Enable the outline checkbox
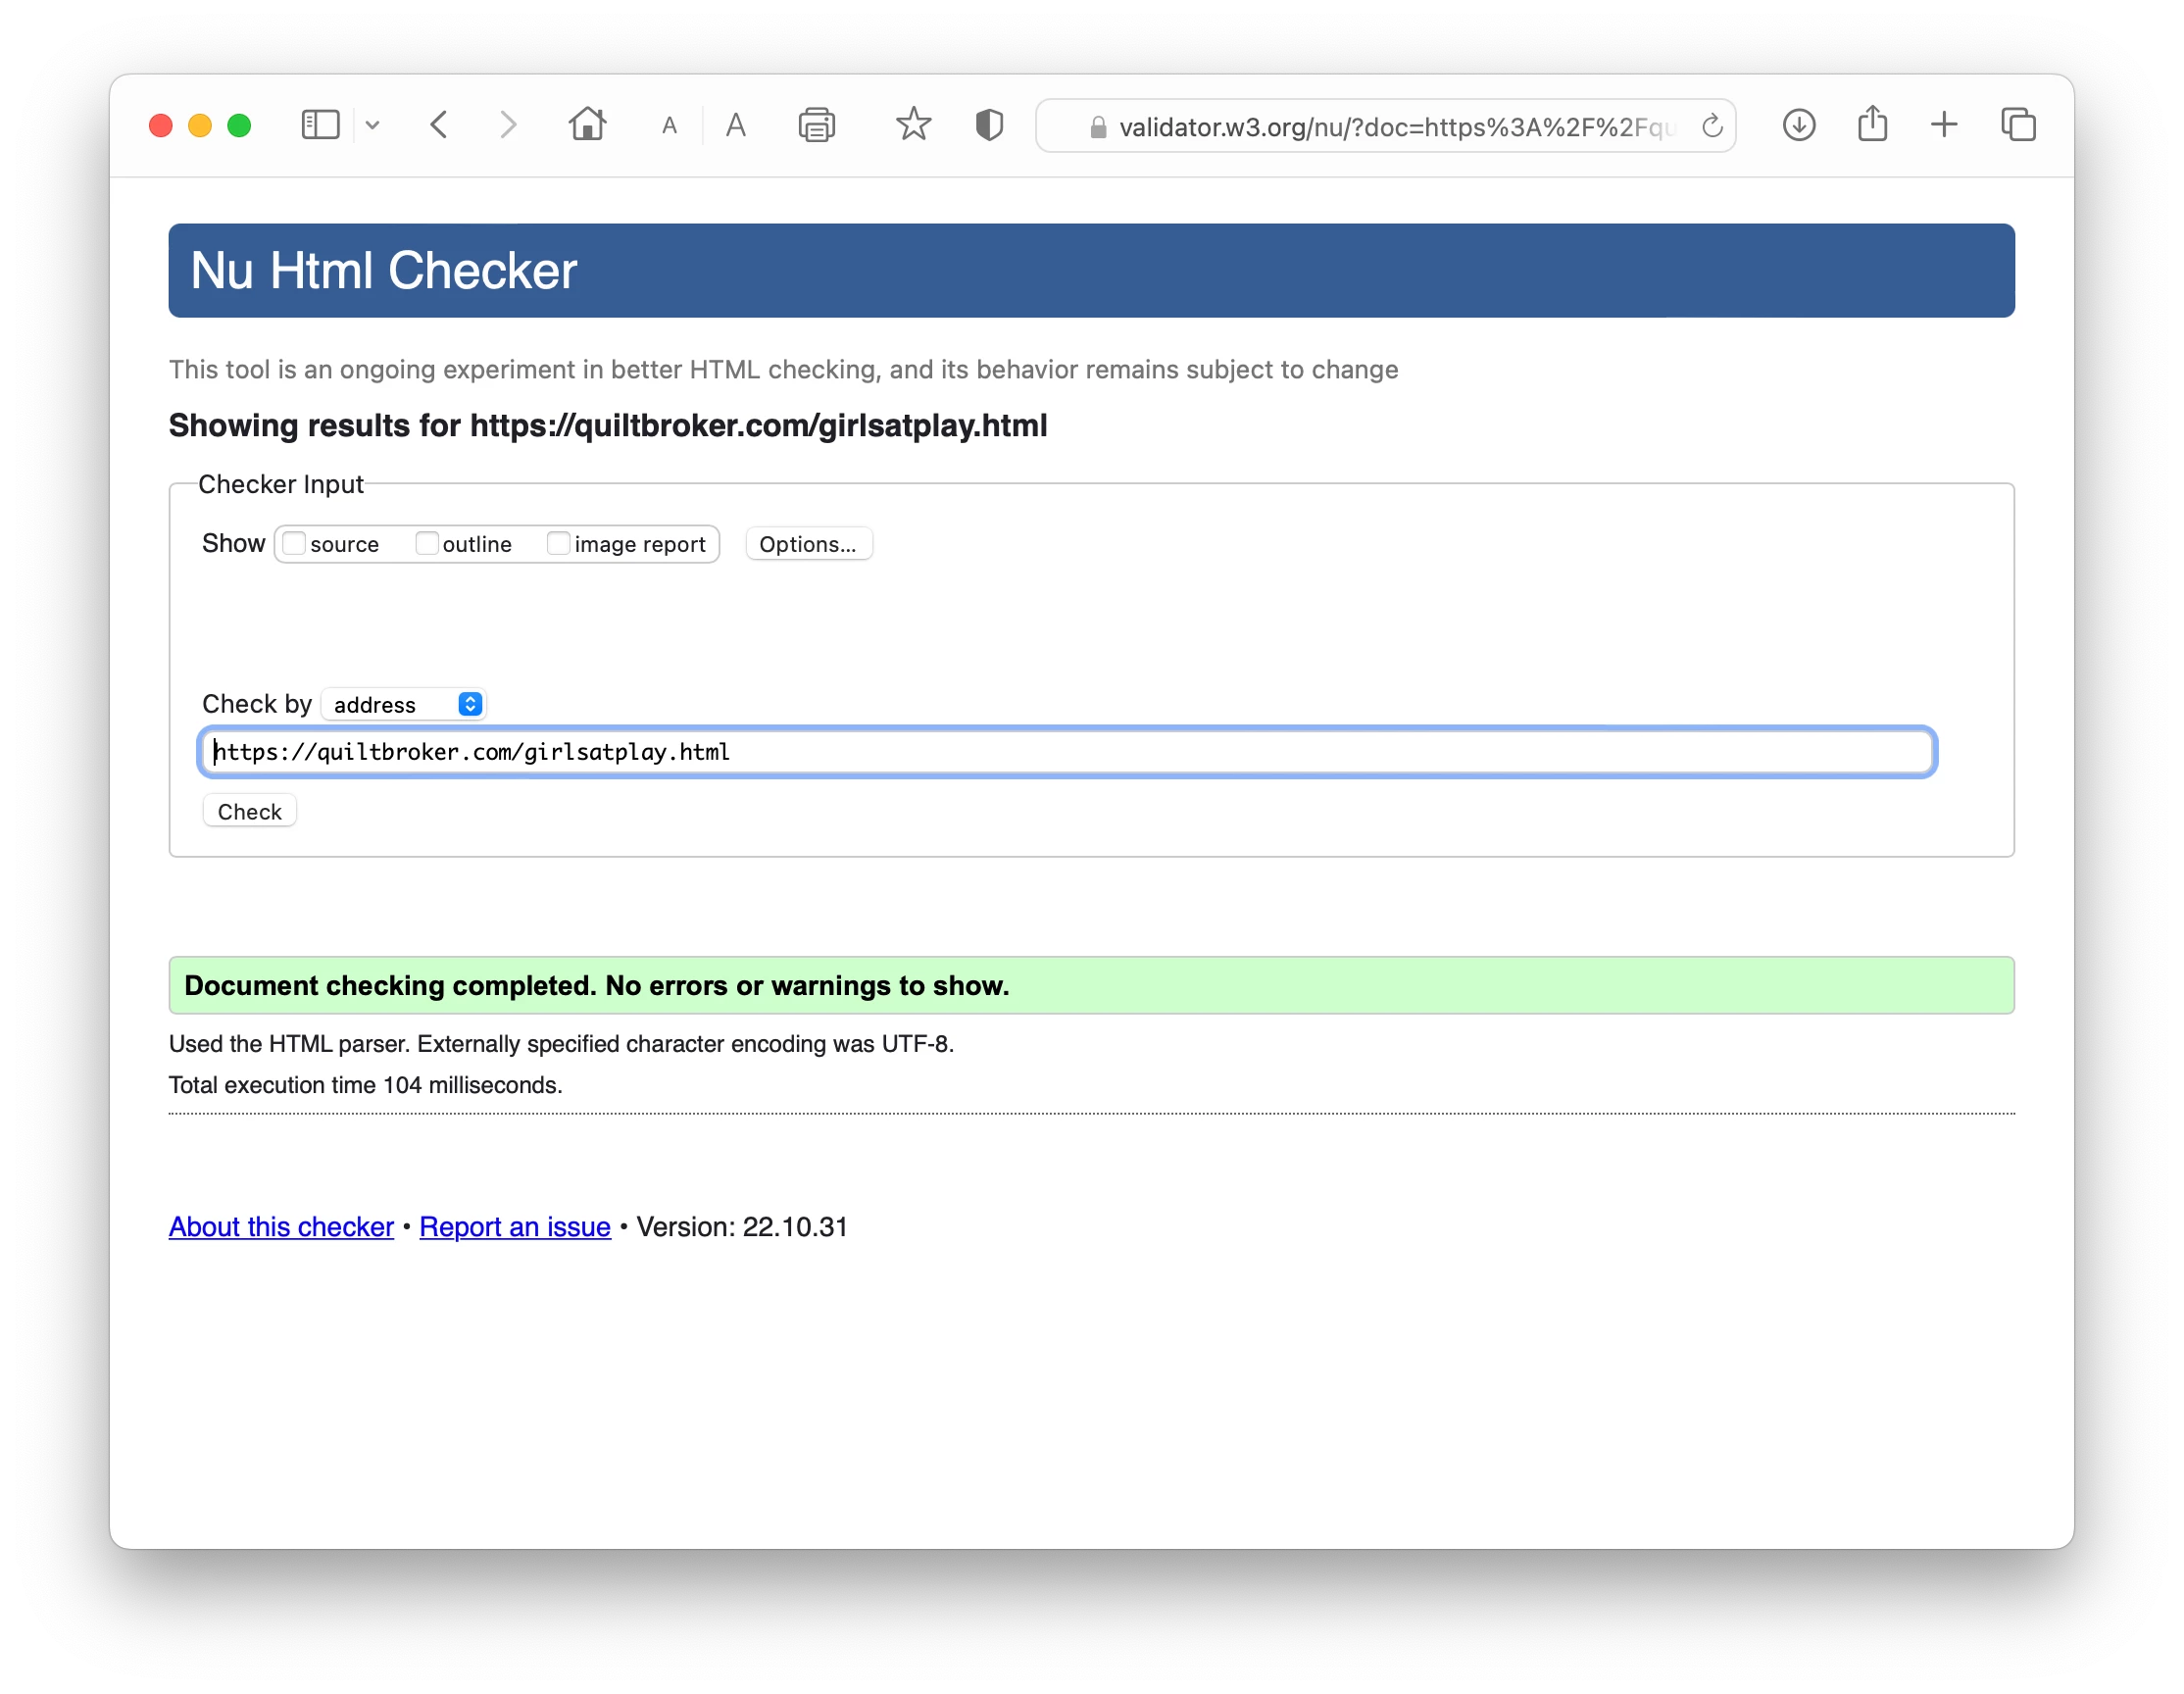The width and height of the screenshot is (2184, 1694). tap(427, 543)
